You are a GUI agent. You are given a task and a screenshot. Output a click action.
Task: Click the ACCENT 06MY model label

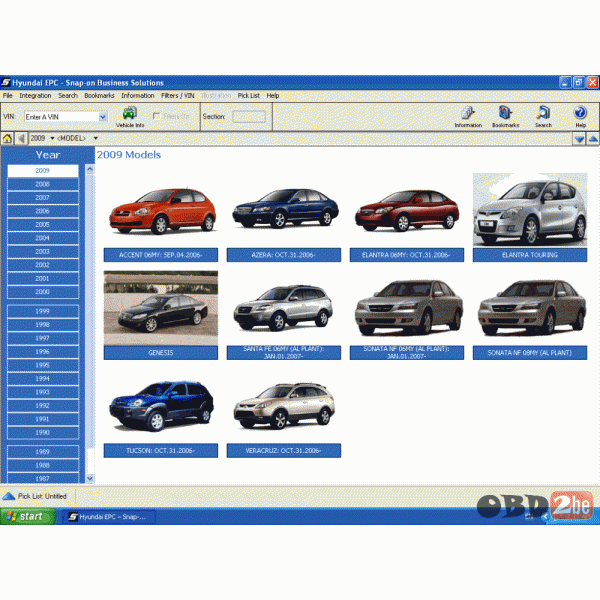pyautogui.click(x=161, y=255)
